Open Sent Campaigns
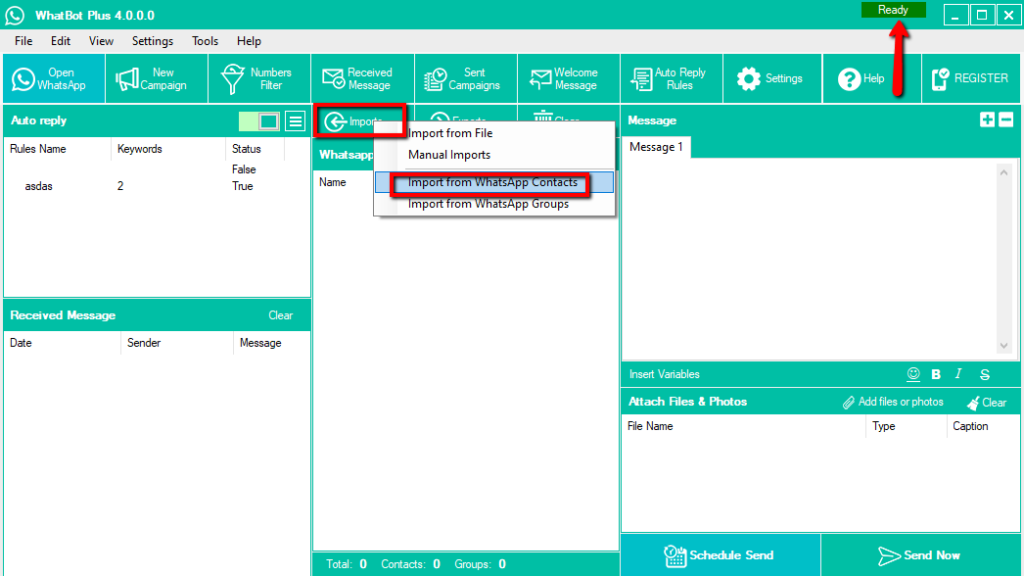The width and height of the screenshot is (1024, 576). click(466, 79)
